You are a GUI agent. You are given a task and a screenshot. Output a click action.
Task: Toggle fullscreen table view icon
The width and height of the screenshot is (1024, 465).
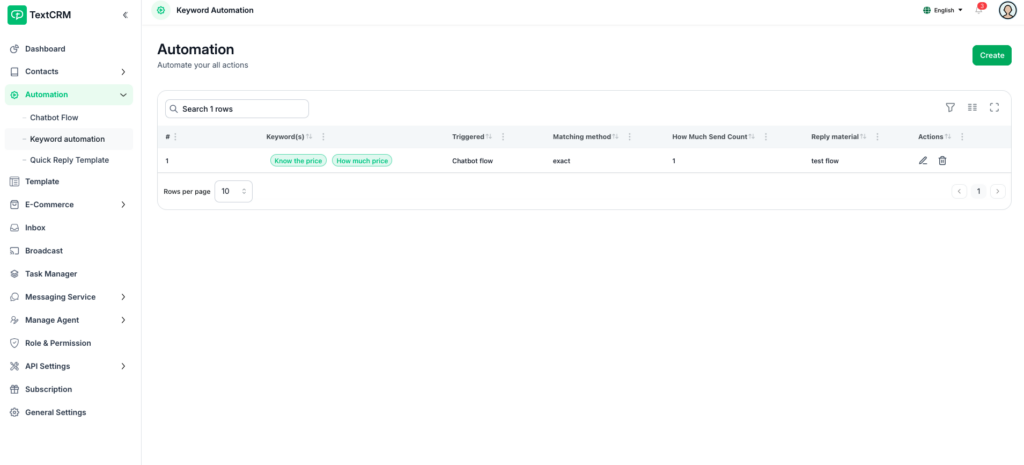(995, 108)
